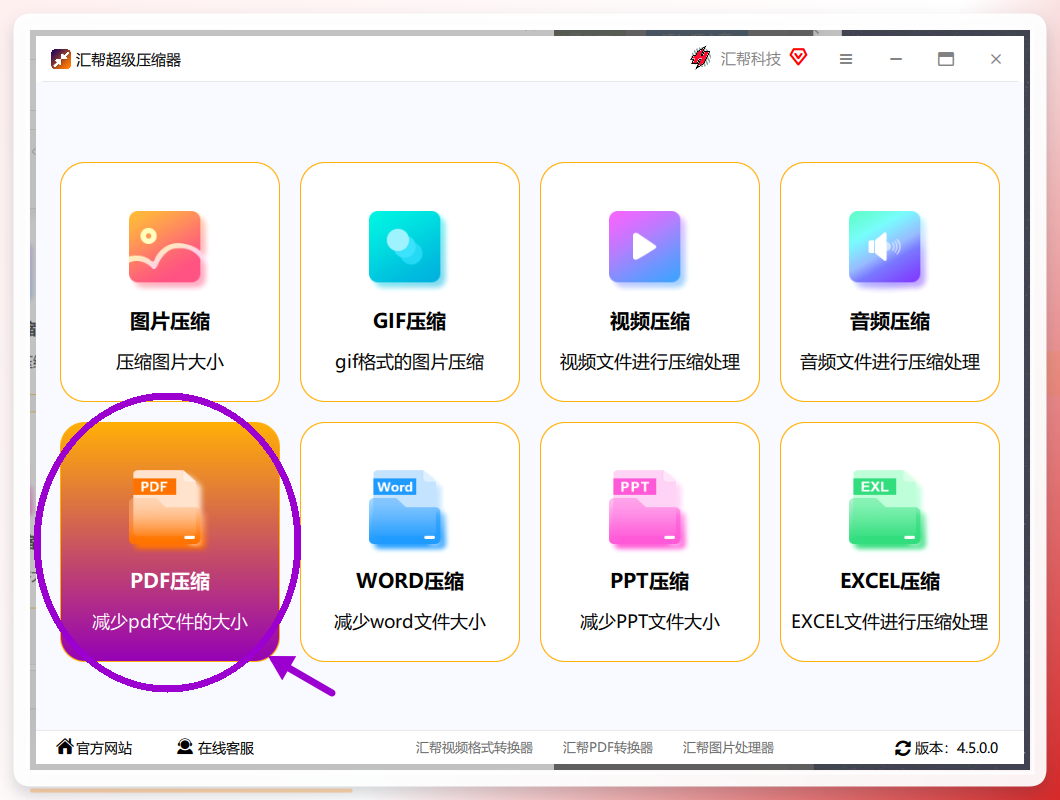Click the gif格式的图片压缩 description text
This screenshot has width=1060, height=800.
[410, 362]
